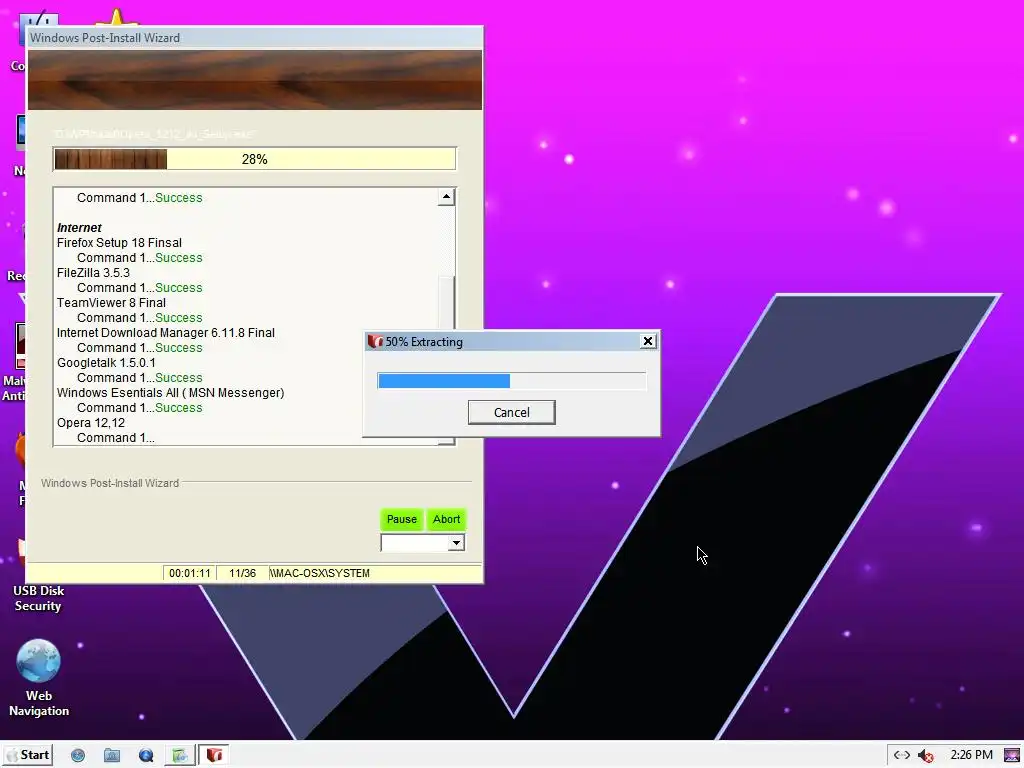Click Success under Internet Download Manager

point(179,347)
